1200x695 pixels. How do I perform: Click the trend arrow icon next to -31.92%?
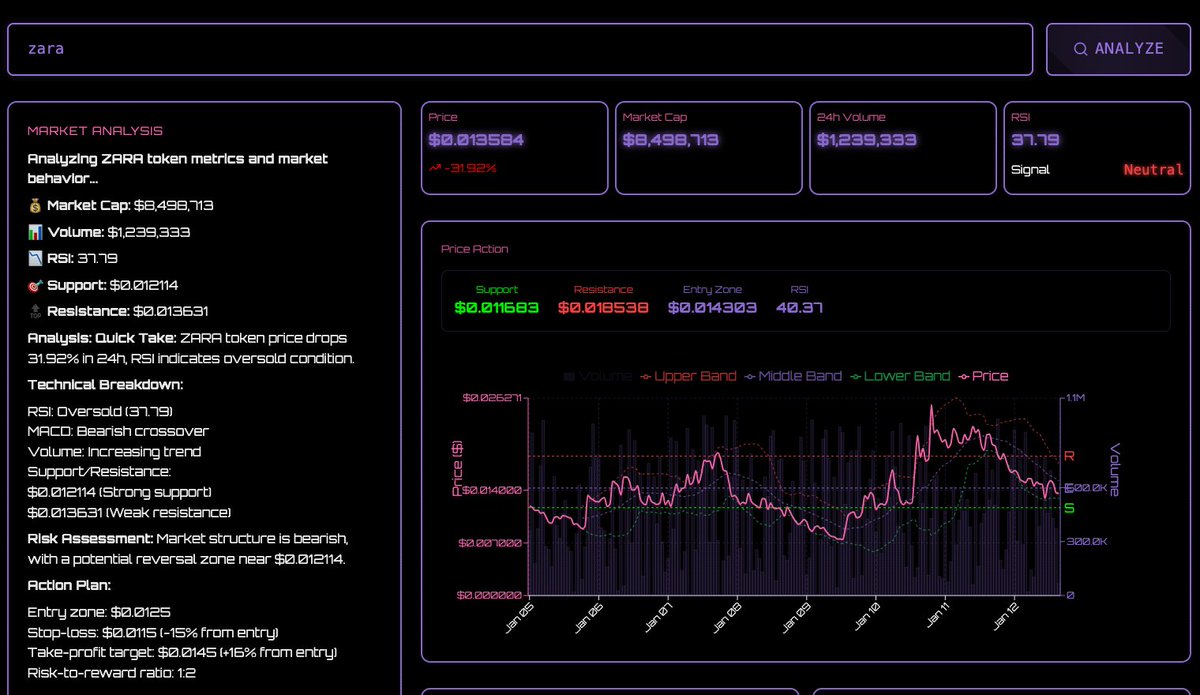[434, 168]
